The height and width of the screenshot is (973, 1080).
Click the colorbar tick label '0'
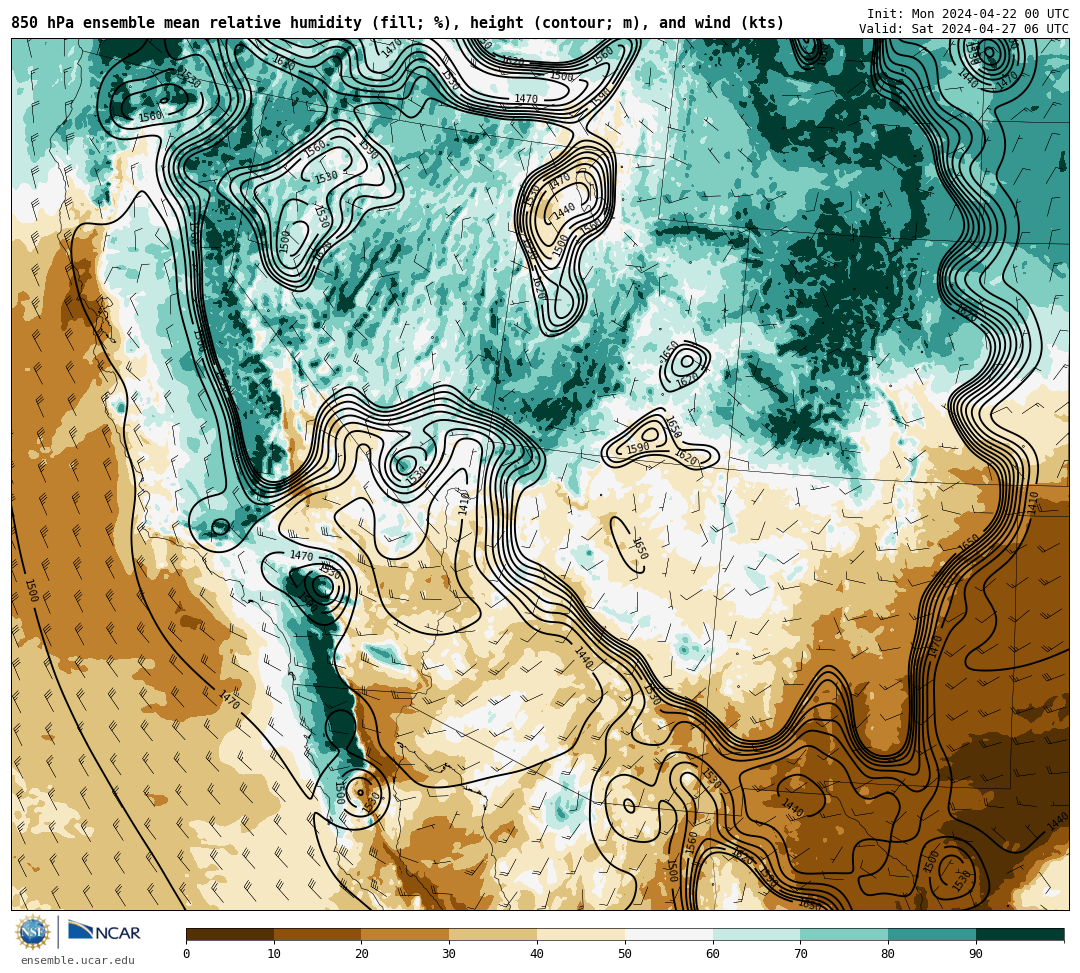click(187, 954)
